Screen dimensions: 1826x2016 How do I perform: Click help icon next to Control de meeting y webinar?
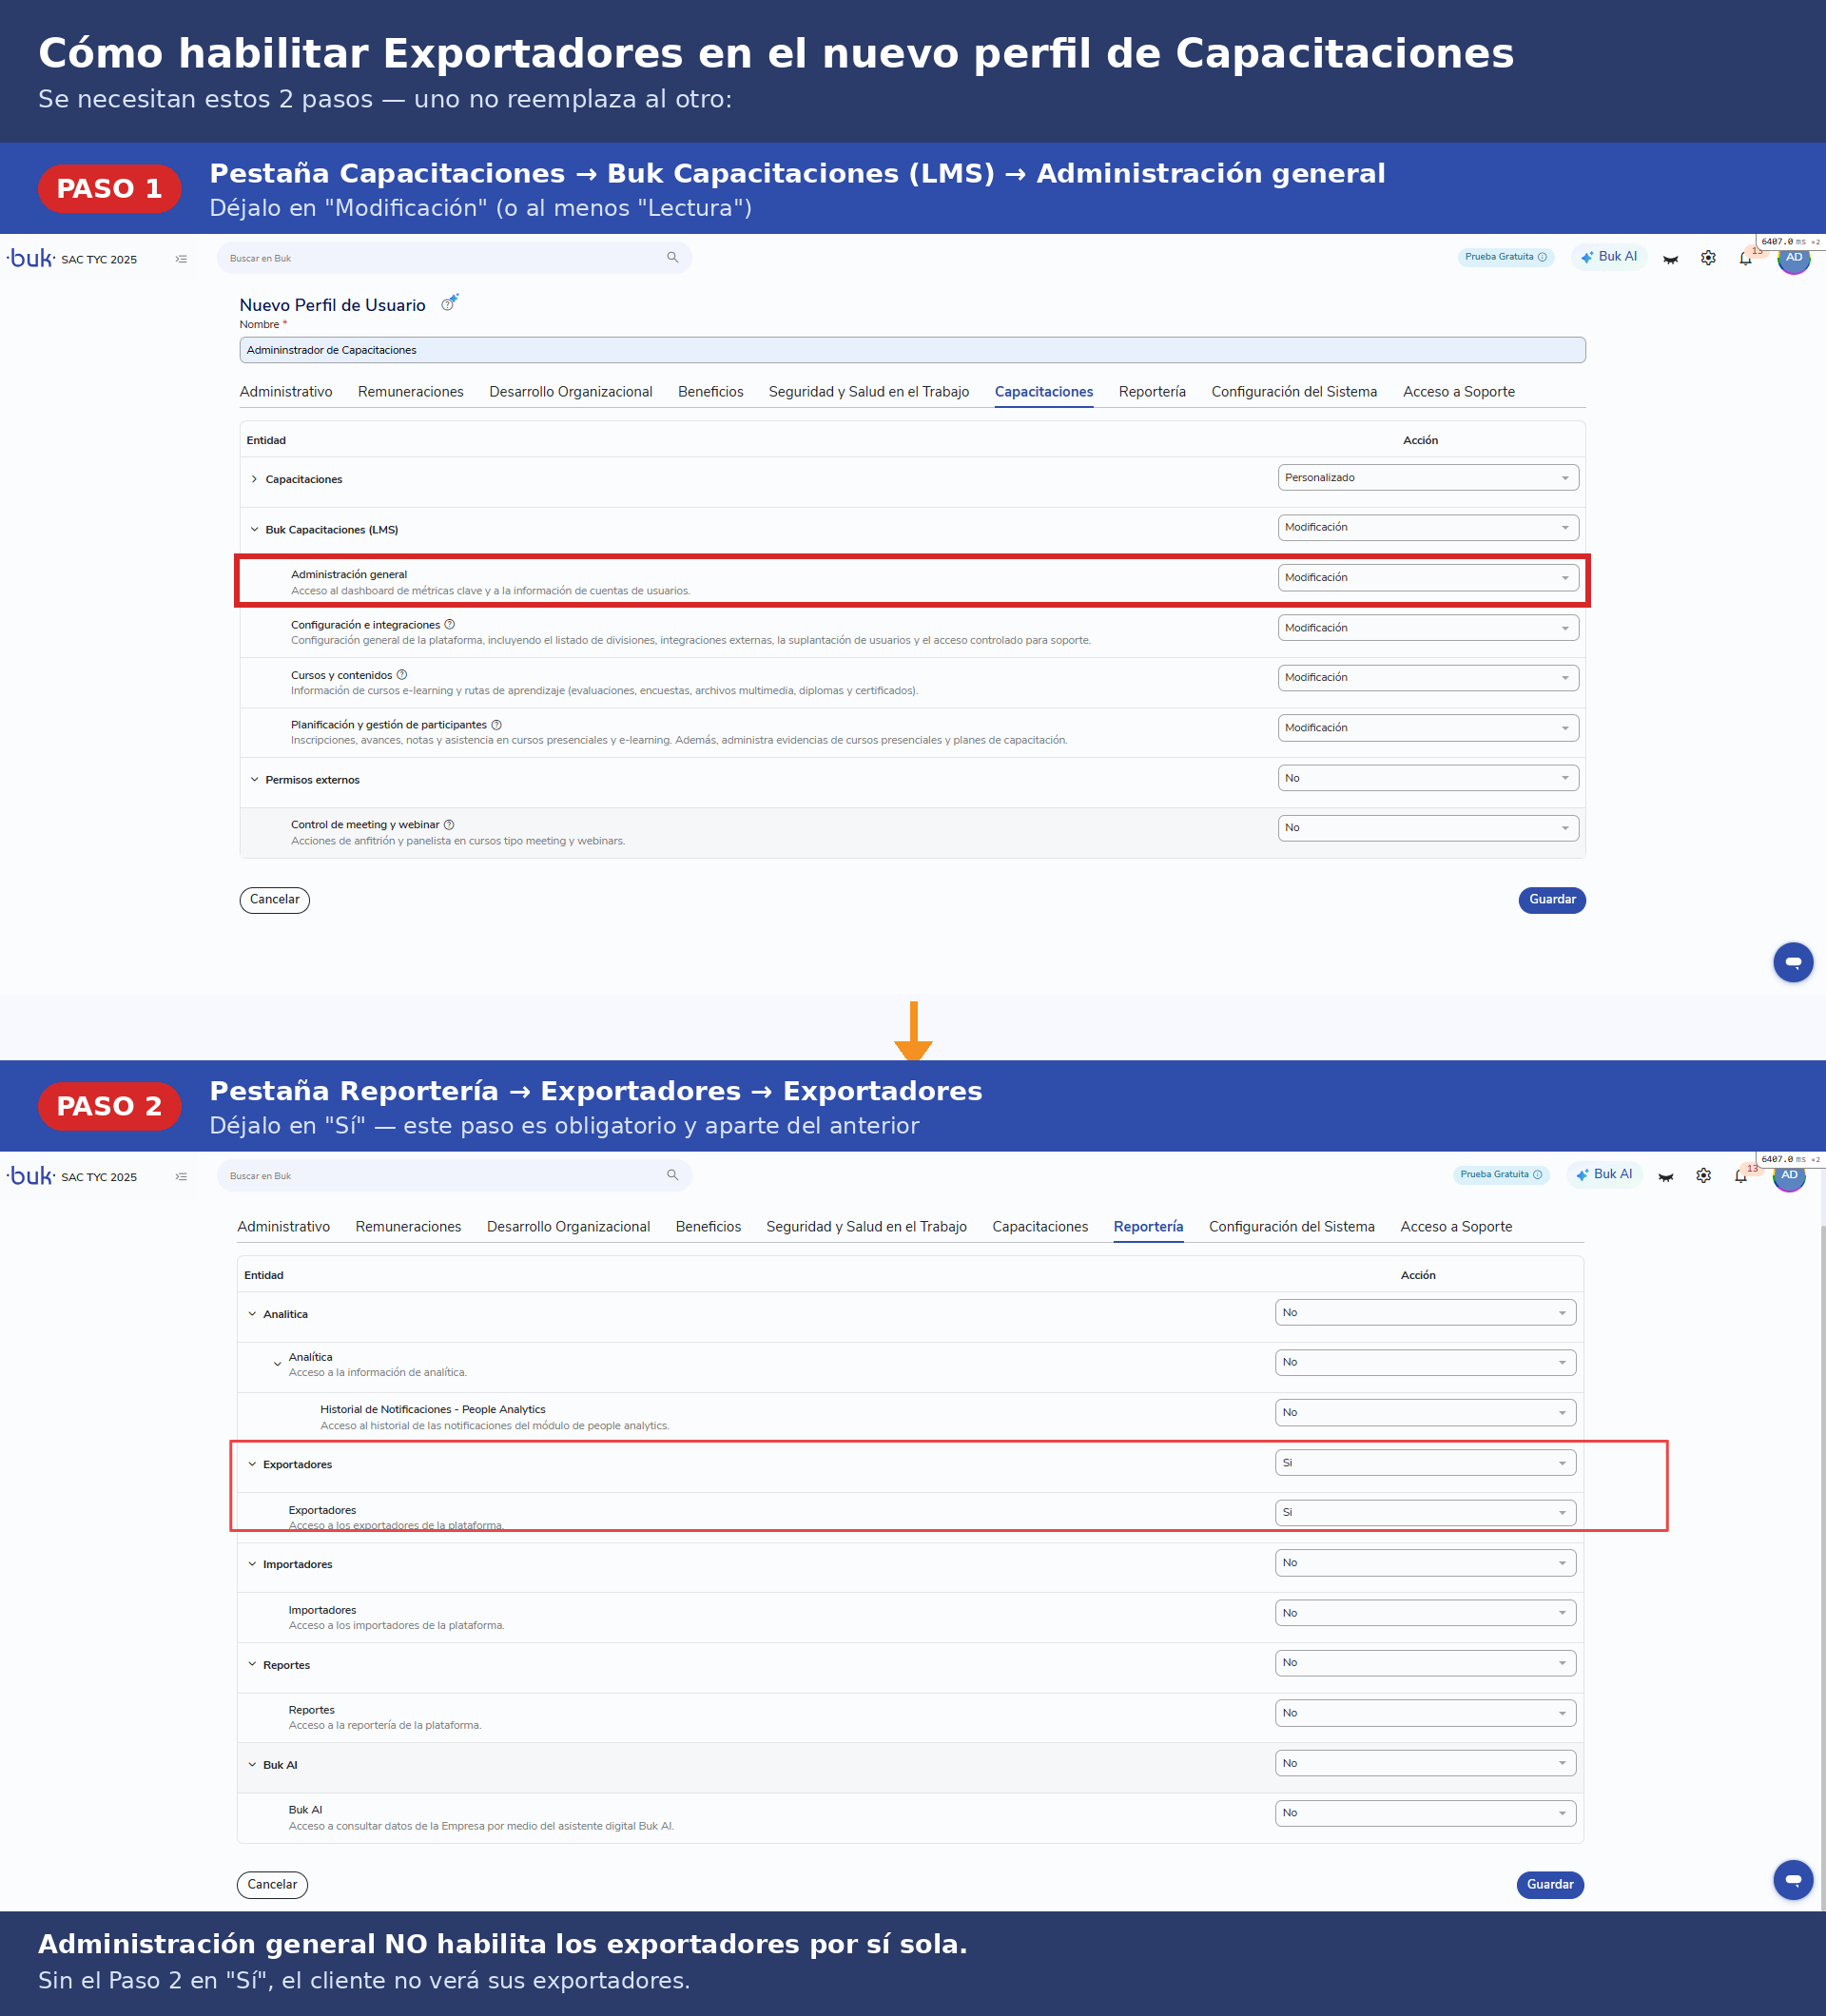[449, 825]
